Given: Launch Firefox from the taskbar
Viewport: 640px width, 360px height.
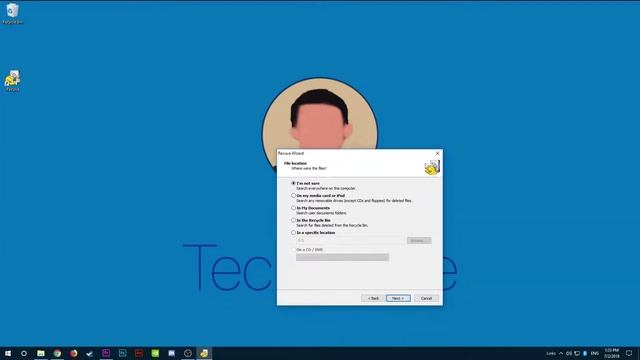Looking at the screenshot, I should [x=73, y=353].
